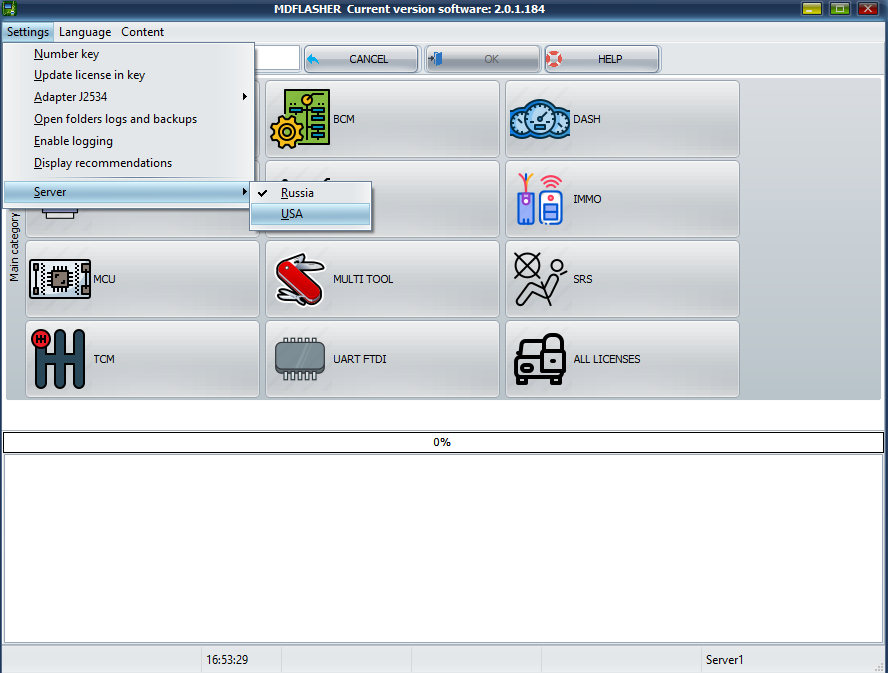
Task: Select the checked Russia server option
Action: (310, 193)
